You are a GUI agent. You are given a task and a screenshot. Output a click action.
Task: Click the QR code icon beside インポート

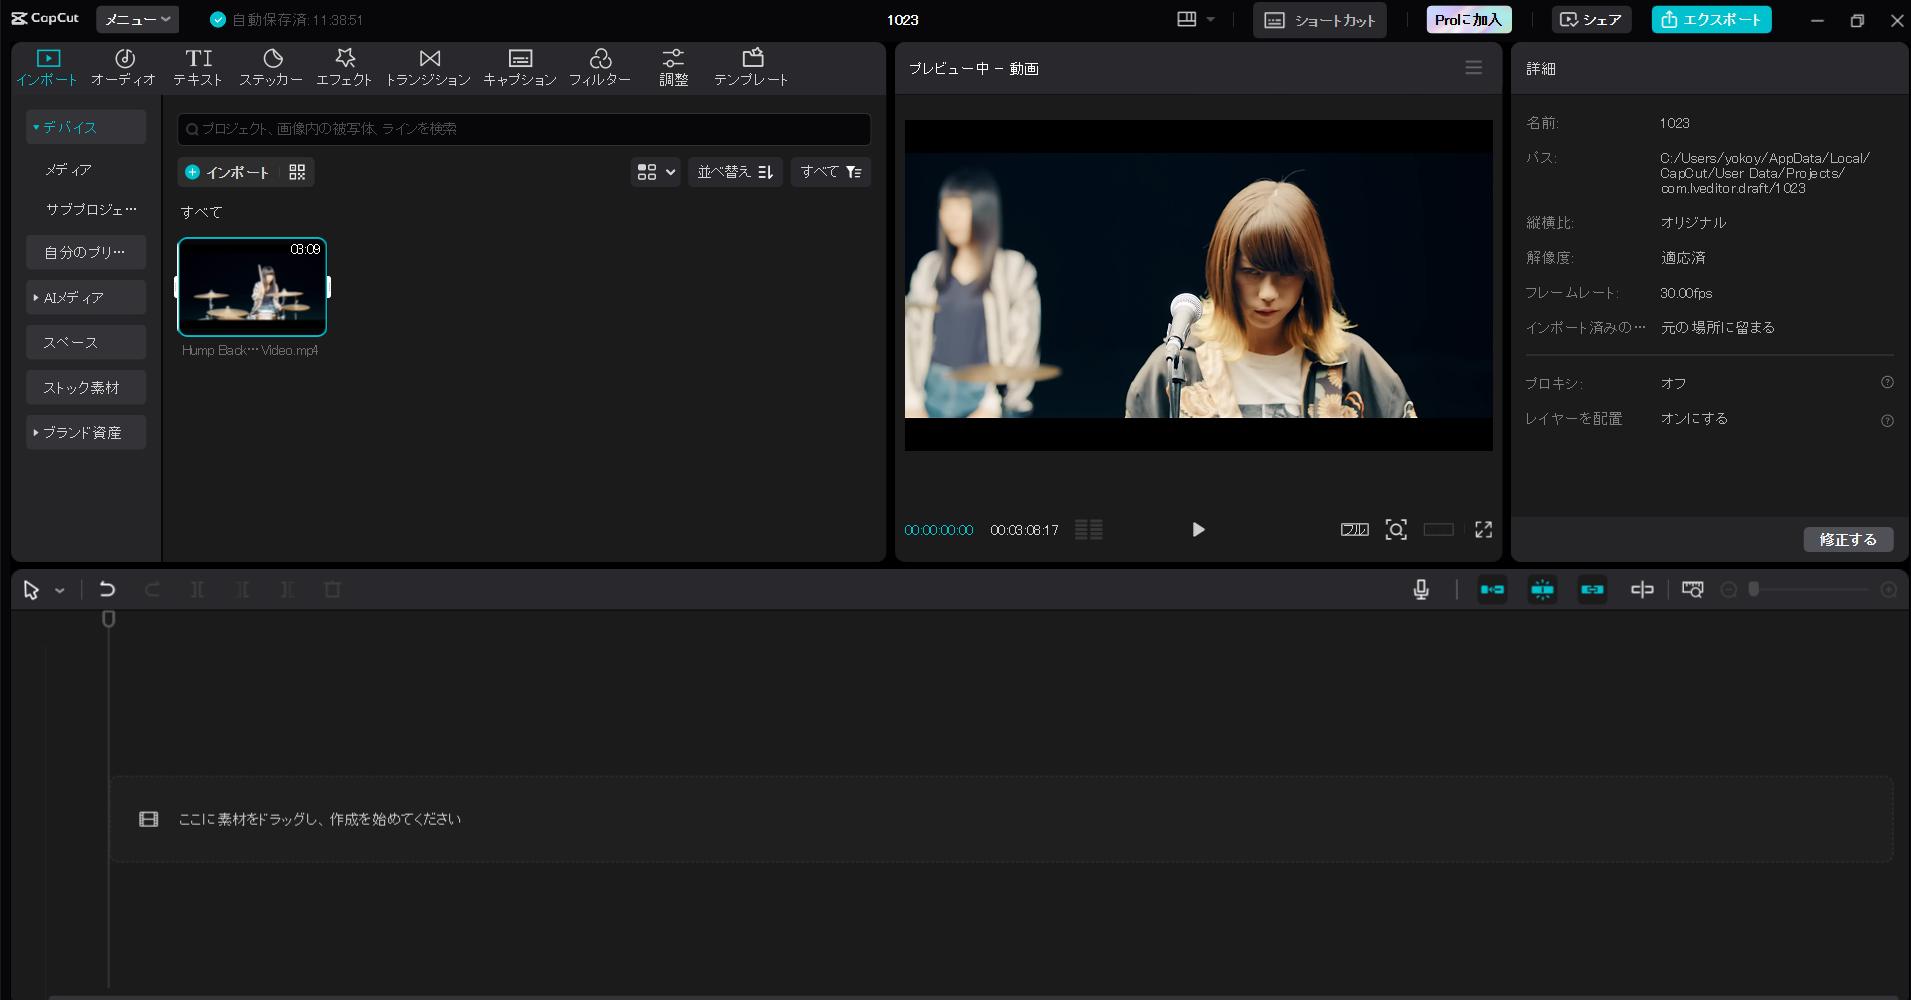pos(297,172)
